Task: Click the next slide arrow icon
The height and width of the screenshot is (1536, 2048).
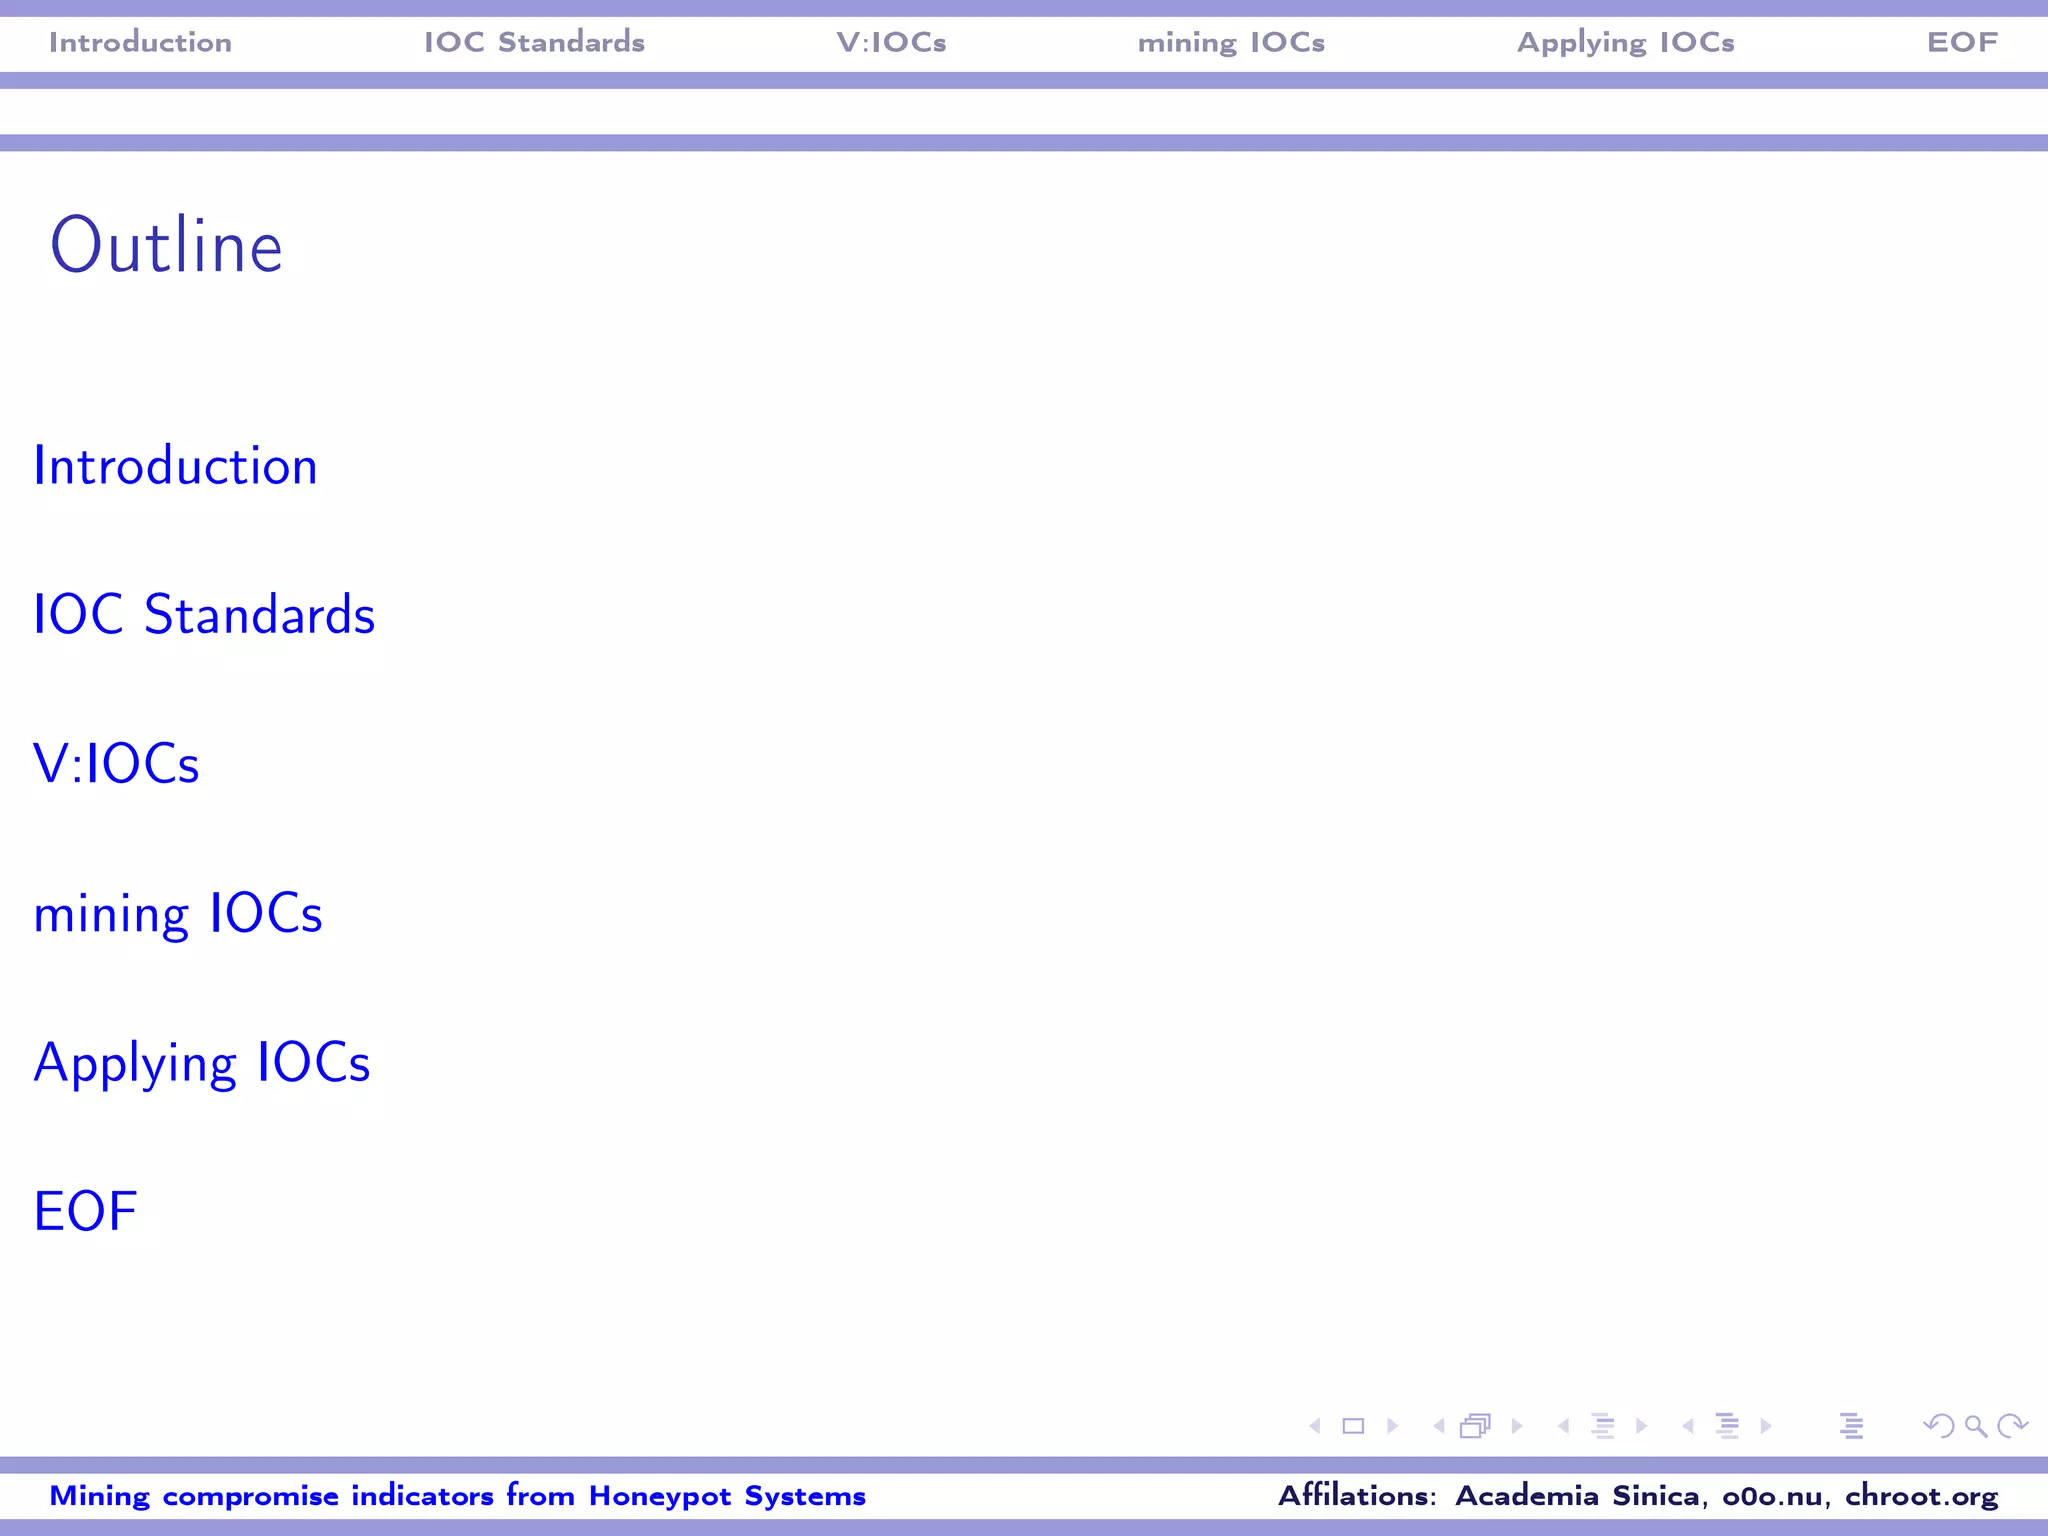Action: point(1393,1426)
